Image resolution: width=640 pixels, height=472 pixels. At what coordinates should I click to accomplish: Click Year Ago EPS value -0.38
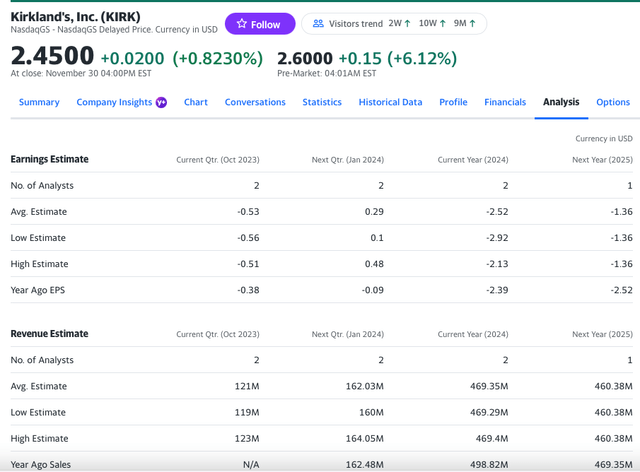pyautogui.click(x=248, y=290)
